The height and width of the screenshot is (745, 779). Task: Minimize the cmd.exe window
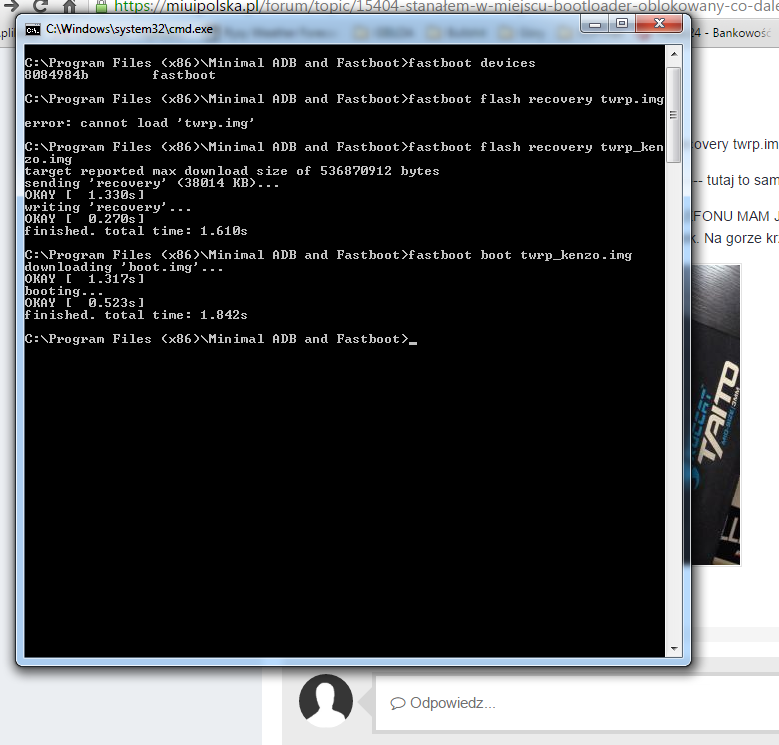tap(594, 24)
